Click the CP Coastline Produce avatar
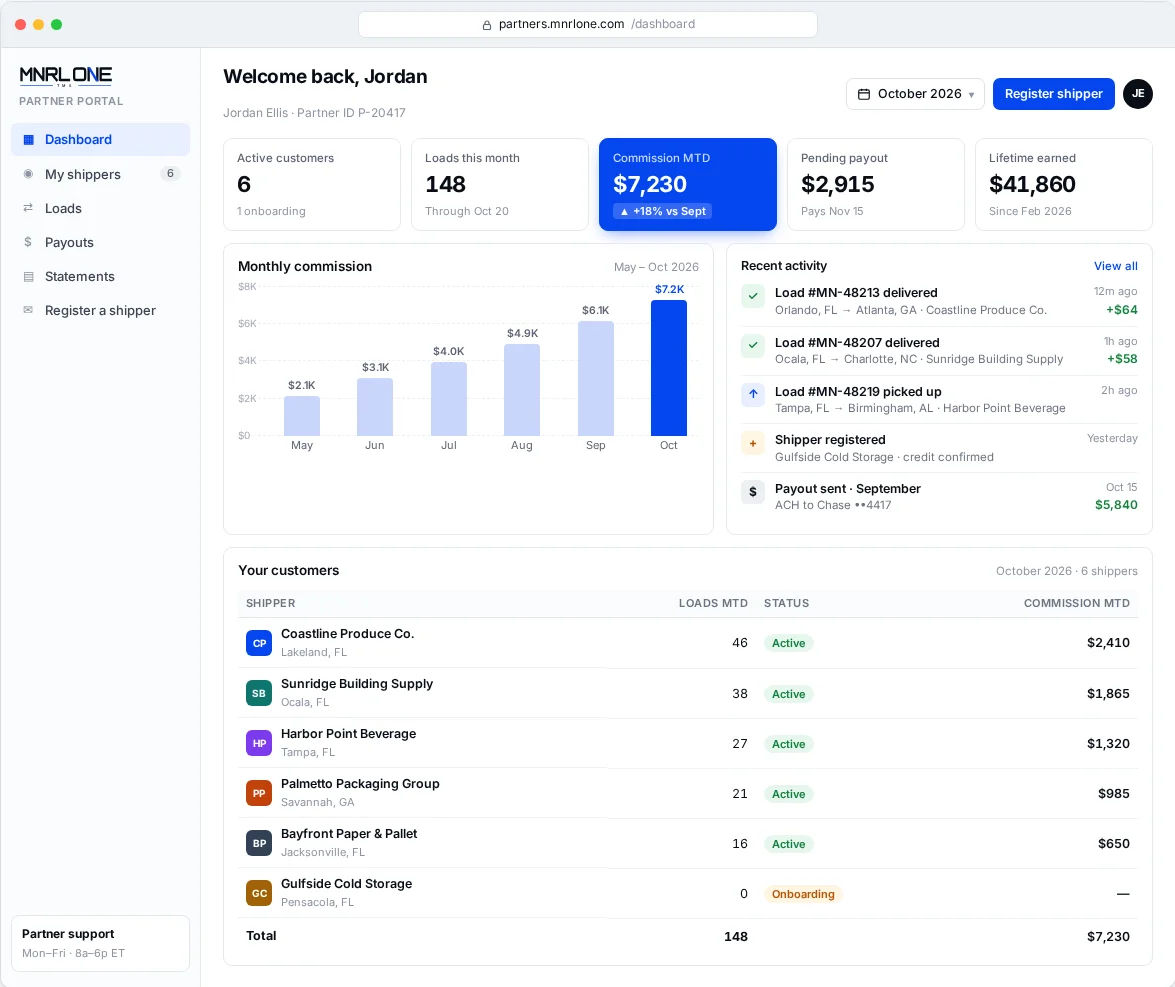The width and height of the screenshot is (1175, 987). (259, 643)
